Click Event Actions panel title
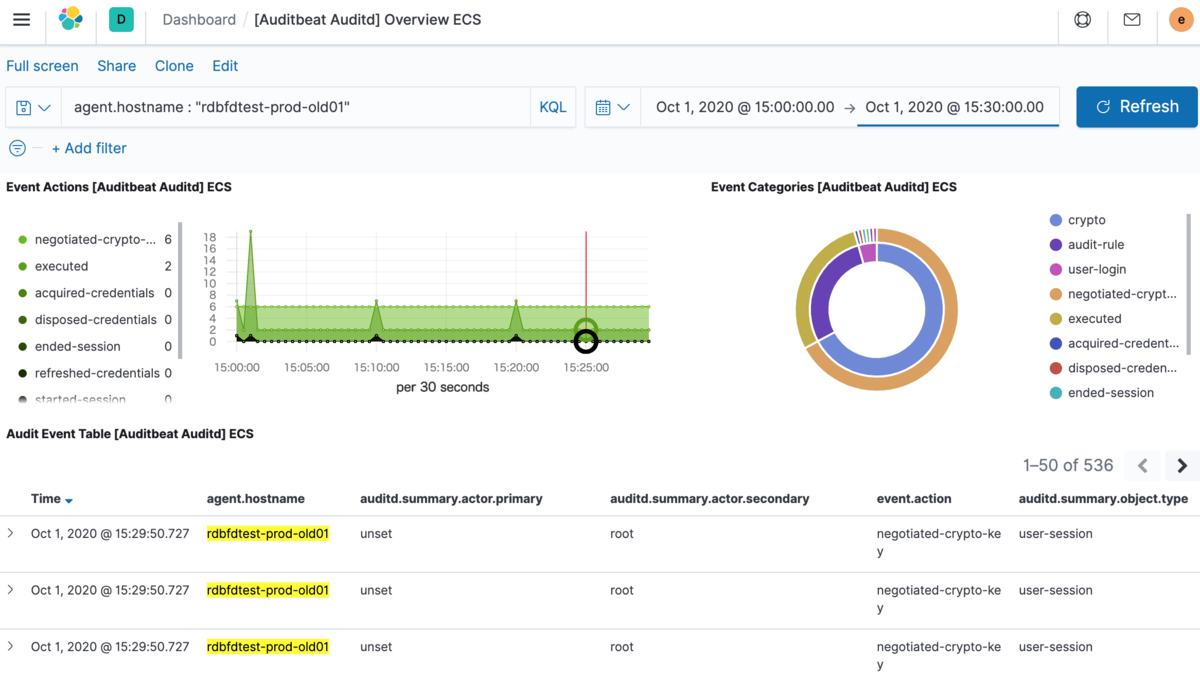 coord(119,186)
